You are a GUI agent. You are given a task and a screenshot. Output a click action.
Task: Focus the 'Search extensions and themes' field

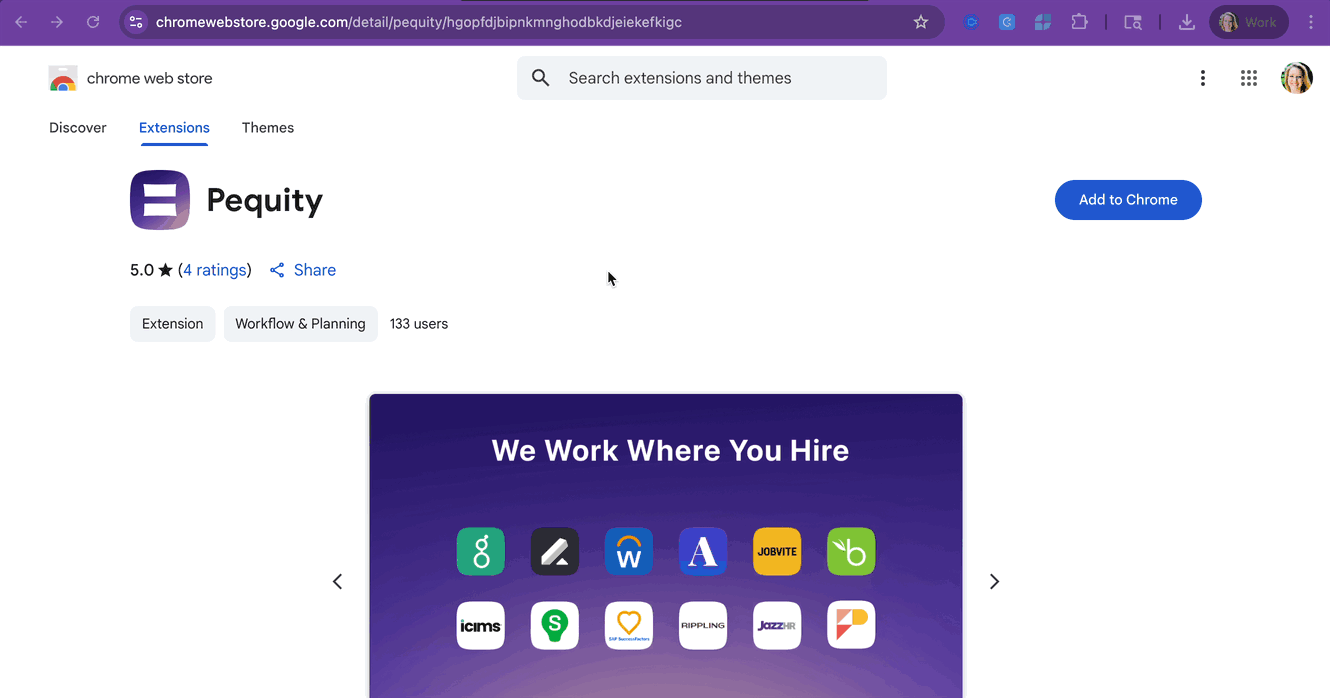(702, 78)
